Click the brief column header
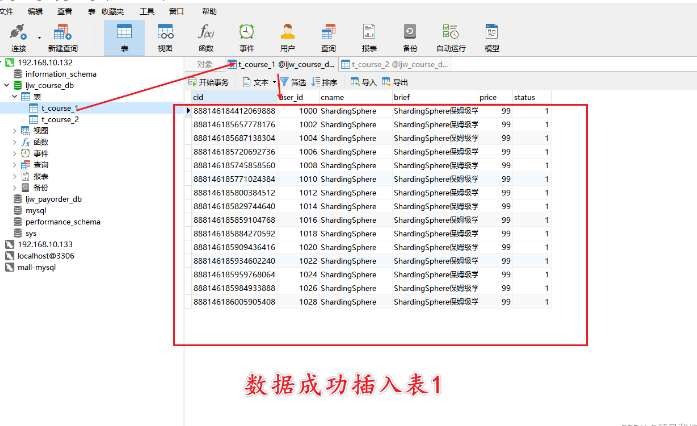Image resolution: width=697 pixels, height=426 pixels. [x=435, y=97]
